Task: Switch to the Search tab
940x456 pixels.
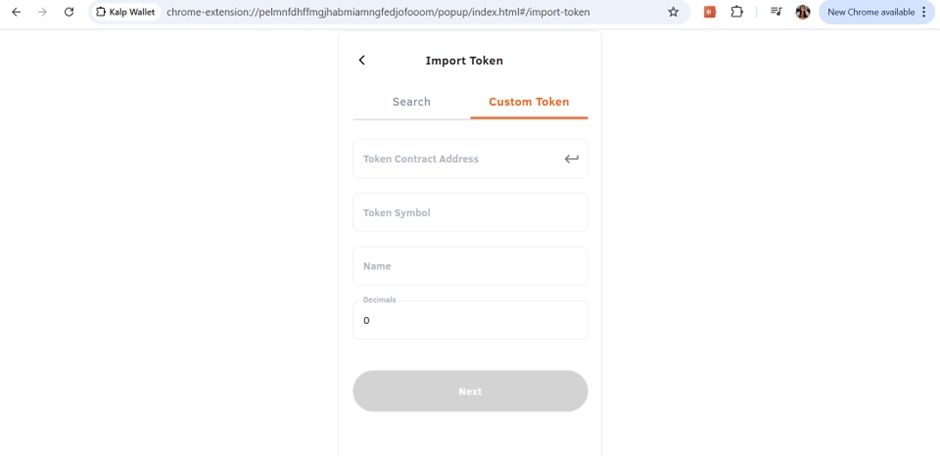Action: tap(411, 102)
